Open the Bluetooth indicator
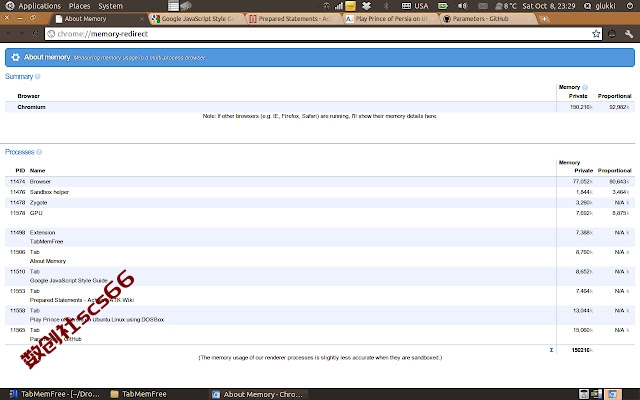This screenshot has height=400, width=640. pyautogui.click(x=386, y=6)
